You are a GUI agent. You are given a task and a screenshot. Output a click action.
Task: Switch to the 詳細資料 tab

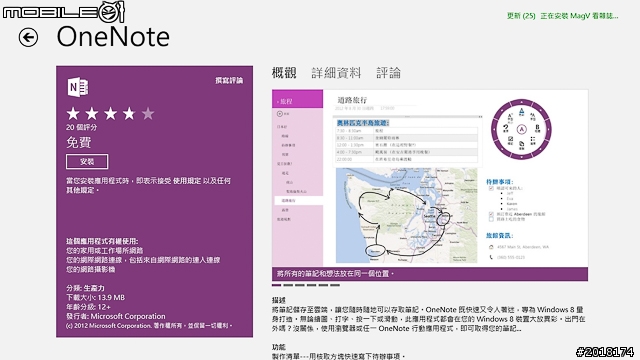(x=336, y=73)
